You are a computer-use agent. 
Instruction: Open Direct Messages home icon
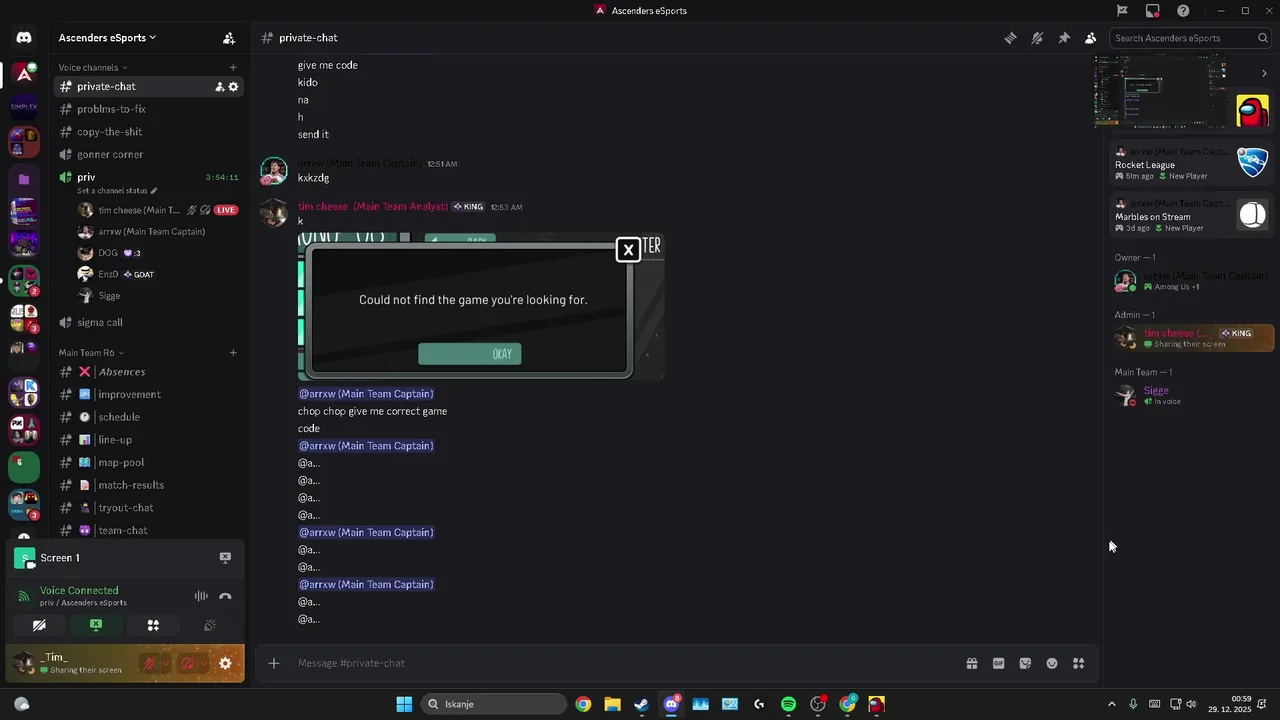tap(24, 38)
